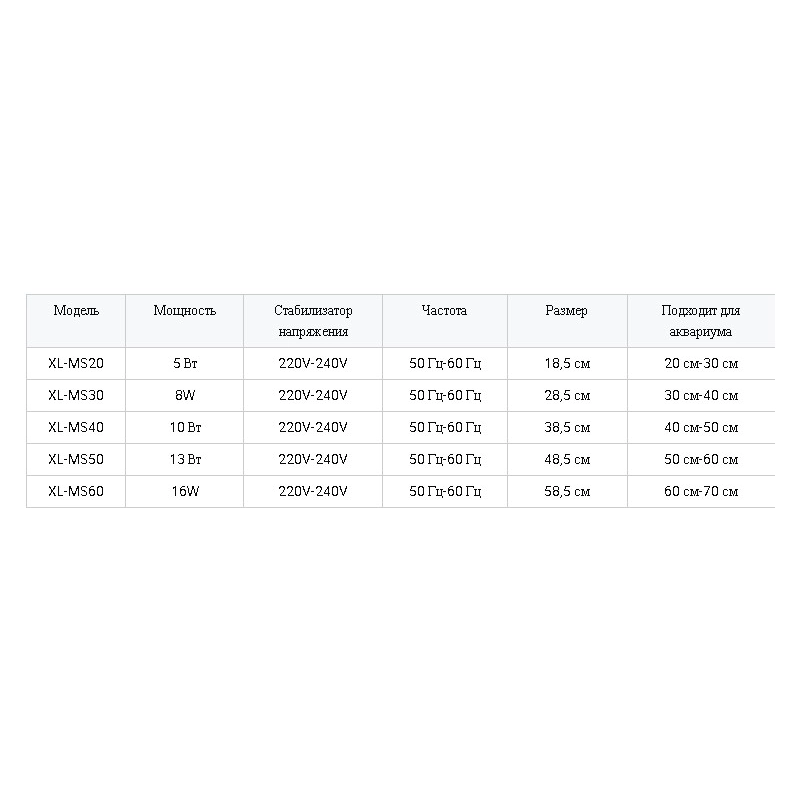The height and width of the screenshot is (800, 800).
Task: Click the XL-MS50 model cell
Action: (76, 459)
